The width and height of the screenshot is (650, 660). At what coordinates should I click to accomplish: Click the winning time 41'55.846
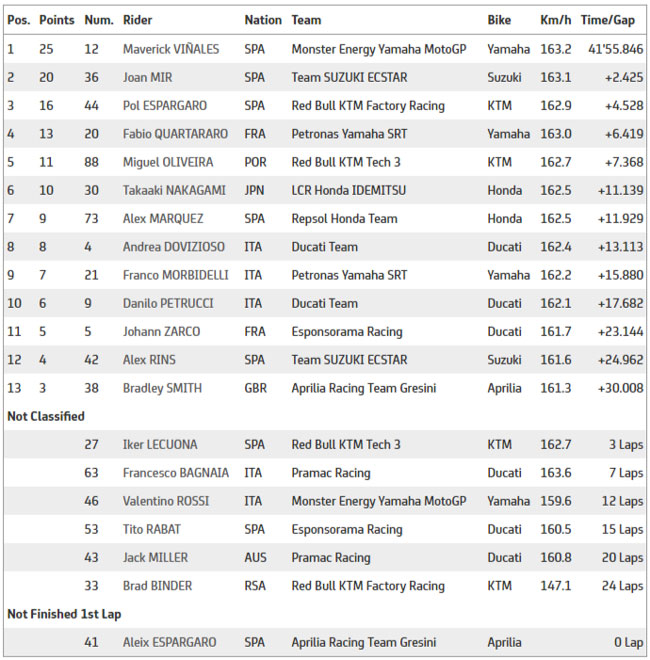click(615, 49)
